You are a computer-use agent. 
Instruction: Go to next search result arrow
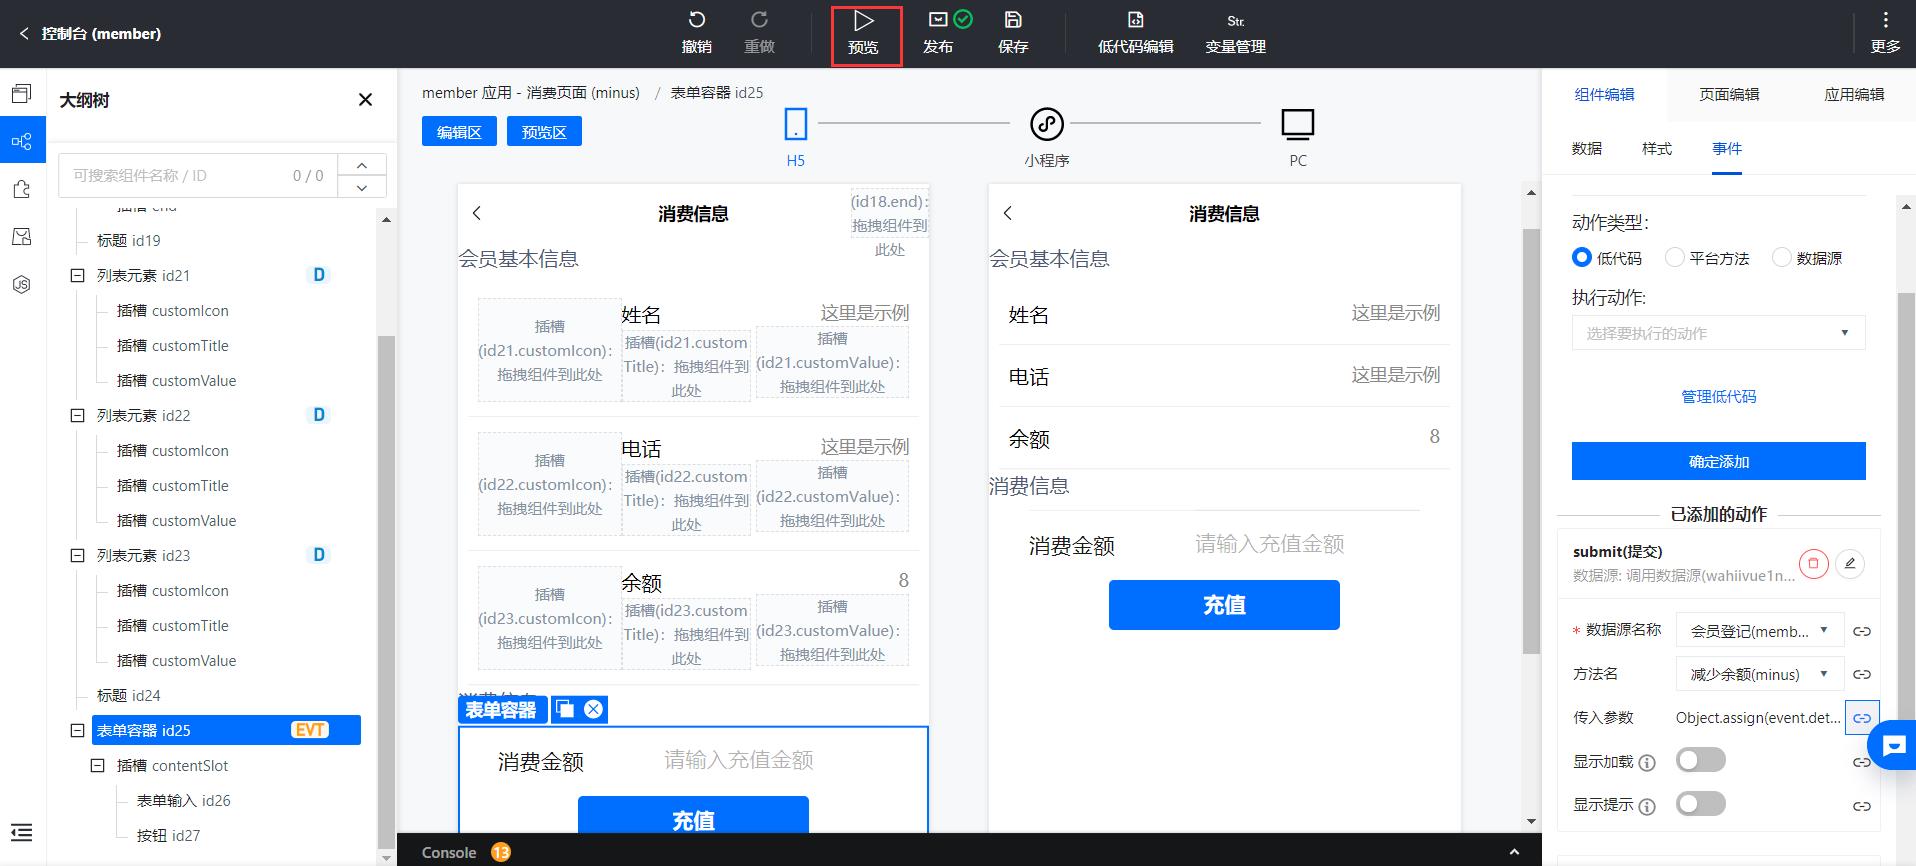(x=362, y=187)
